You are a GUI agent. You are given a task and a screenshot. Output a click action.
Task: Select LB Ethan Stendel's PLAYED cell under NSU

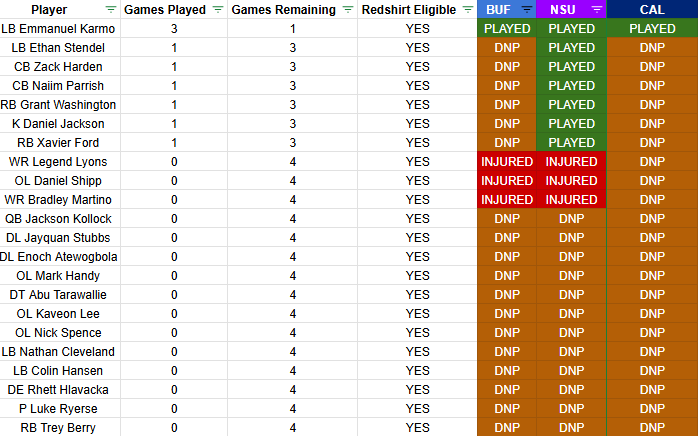tap(571, 48)
